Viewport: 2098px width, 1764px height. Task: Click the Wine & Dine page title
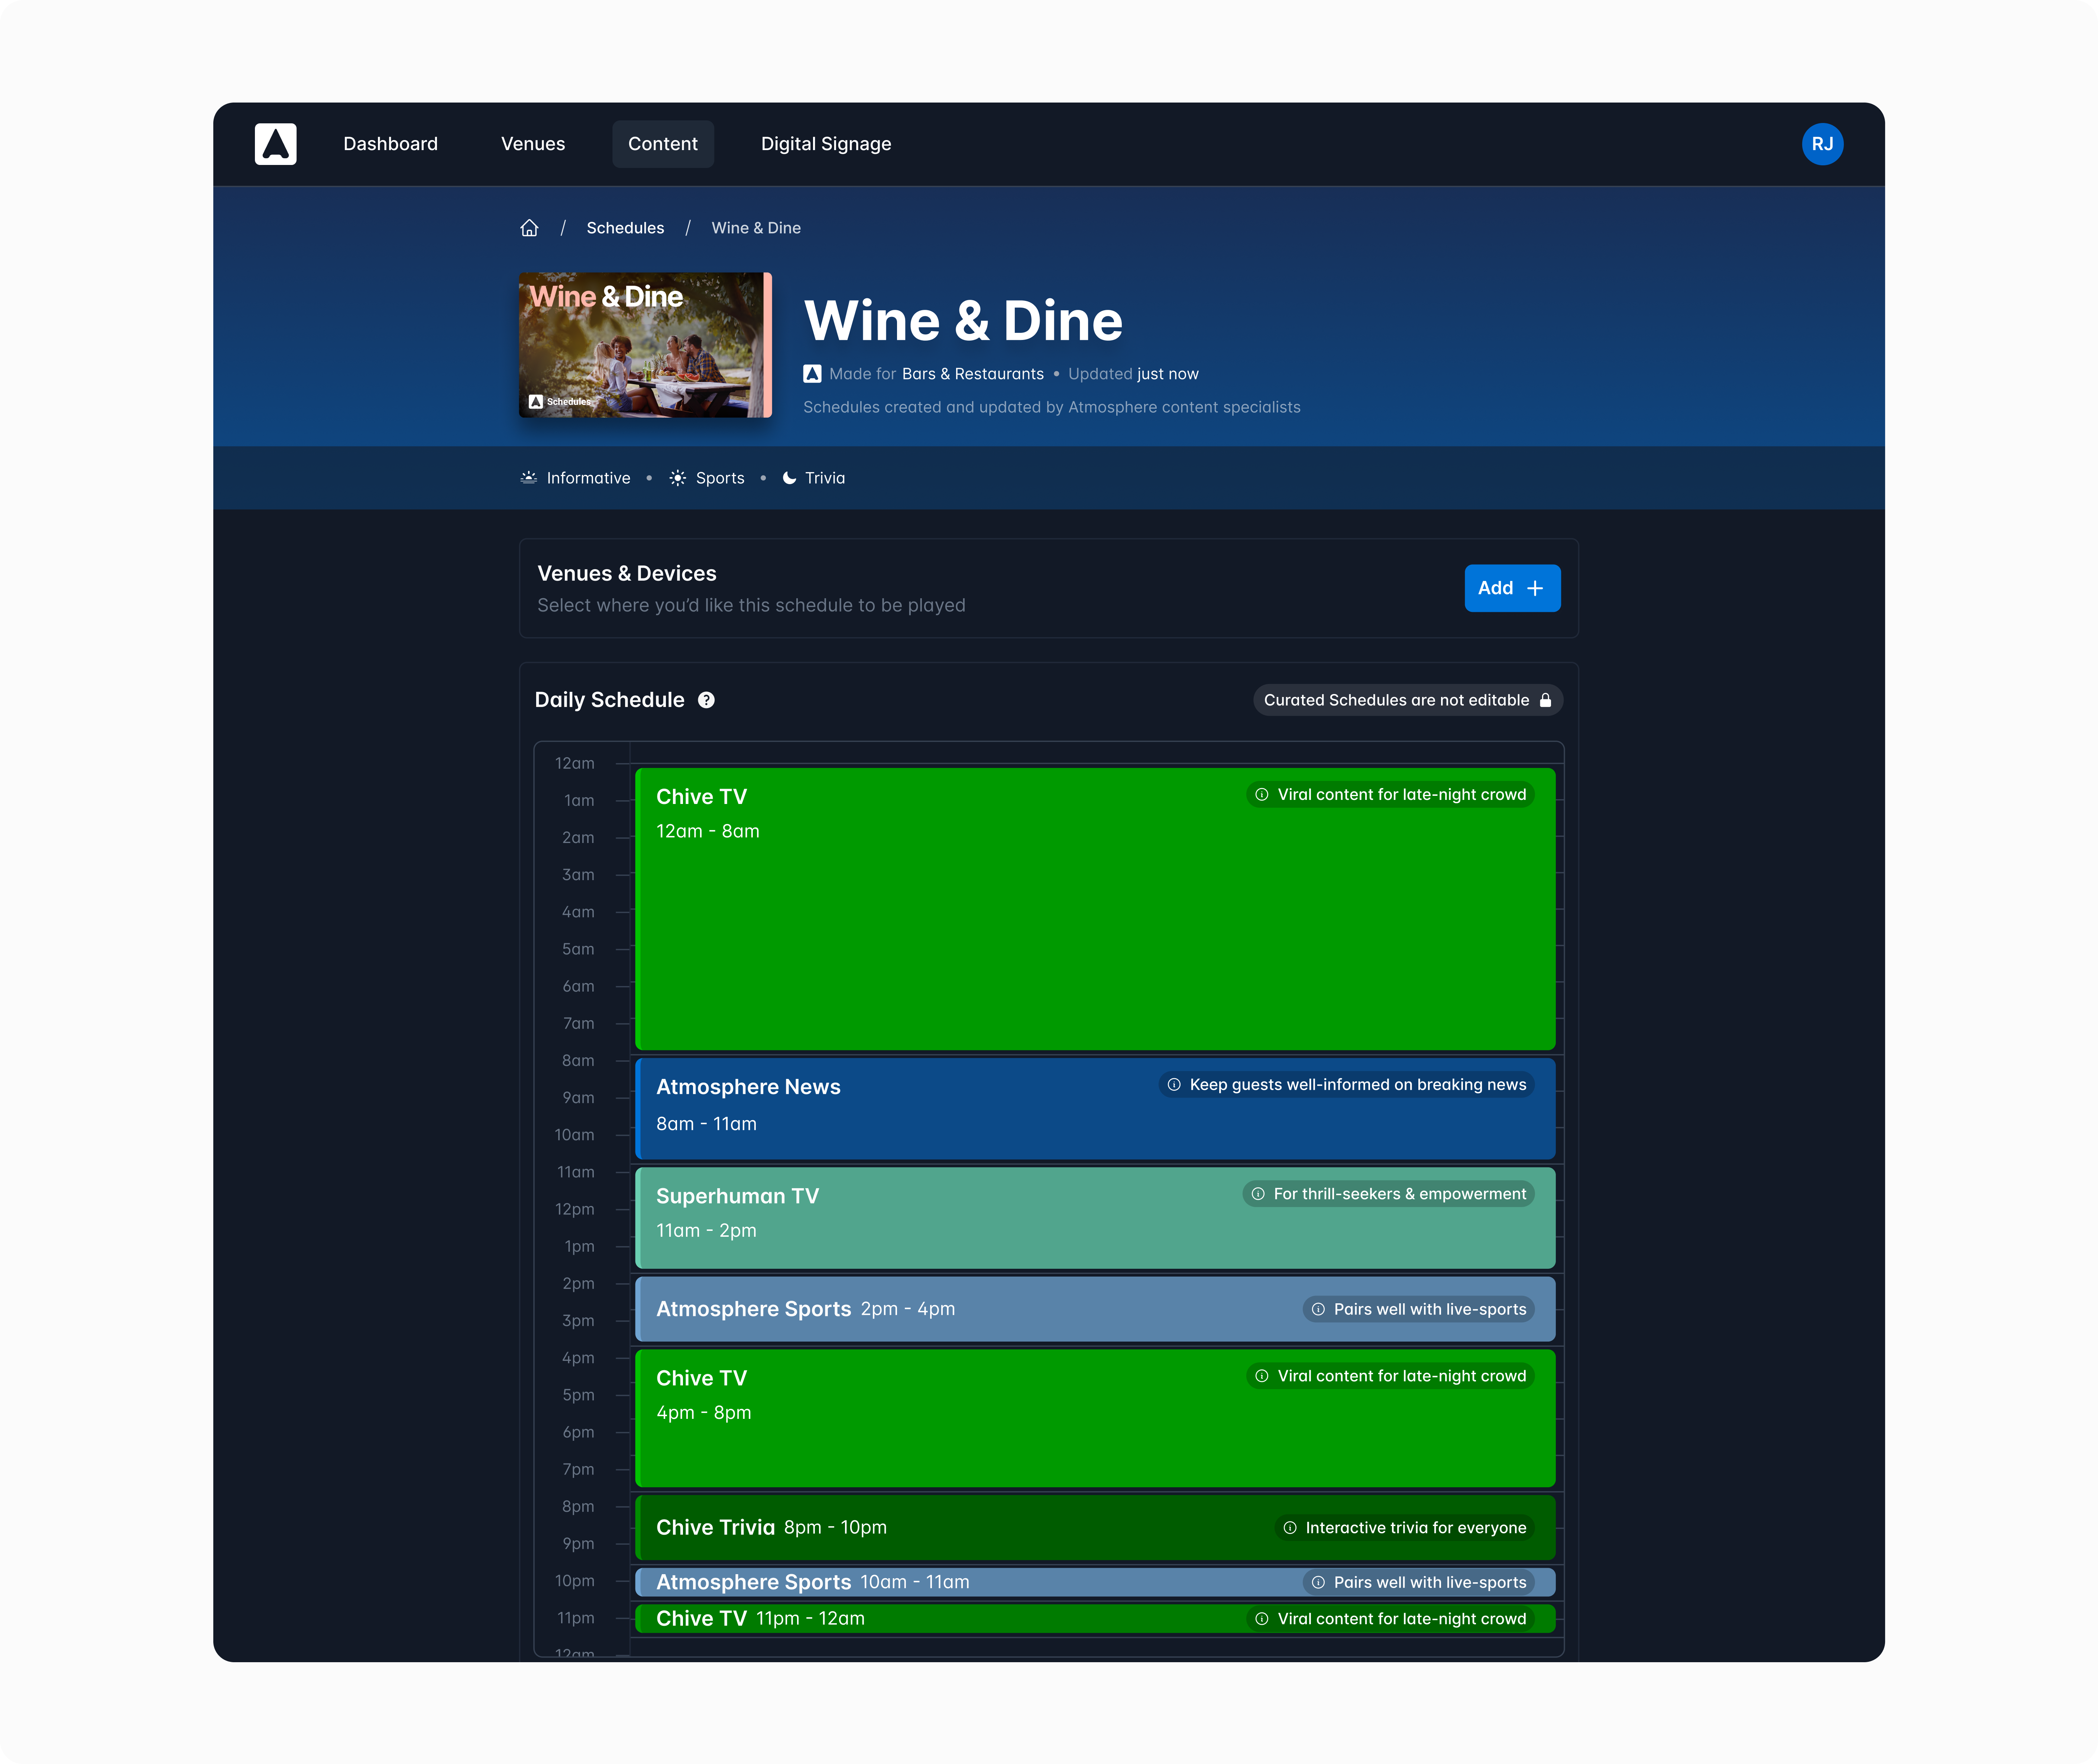click(963, 321)
